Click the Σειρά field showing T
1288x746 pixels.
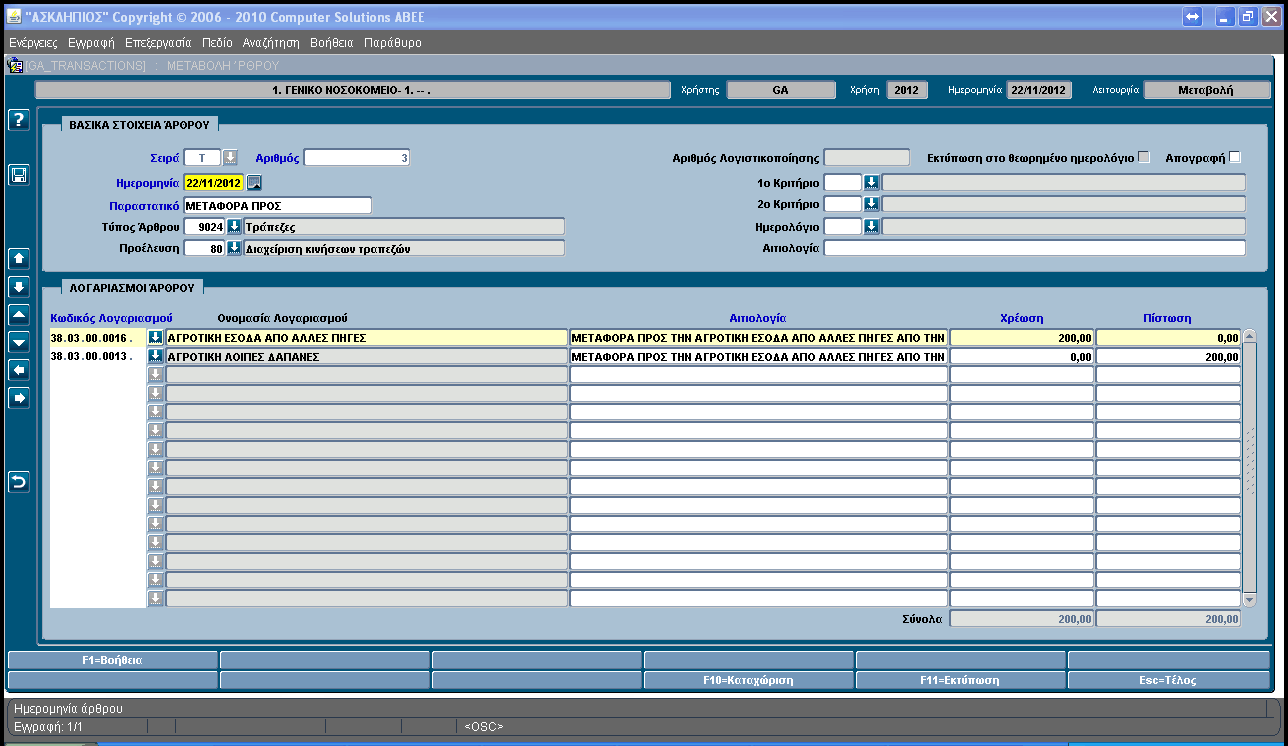pos(203,157)
